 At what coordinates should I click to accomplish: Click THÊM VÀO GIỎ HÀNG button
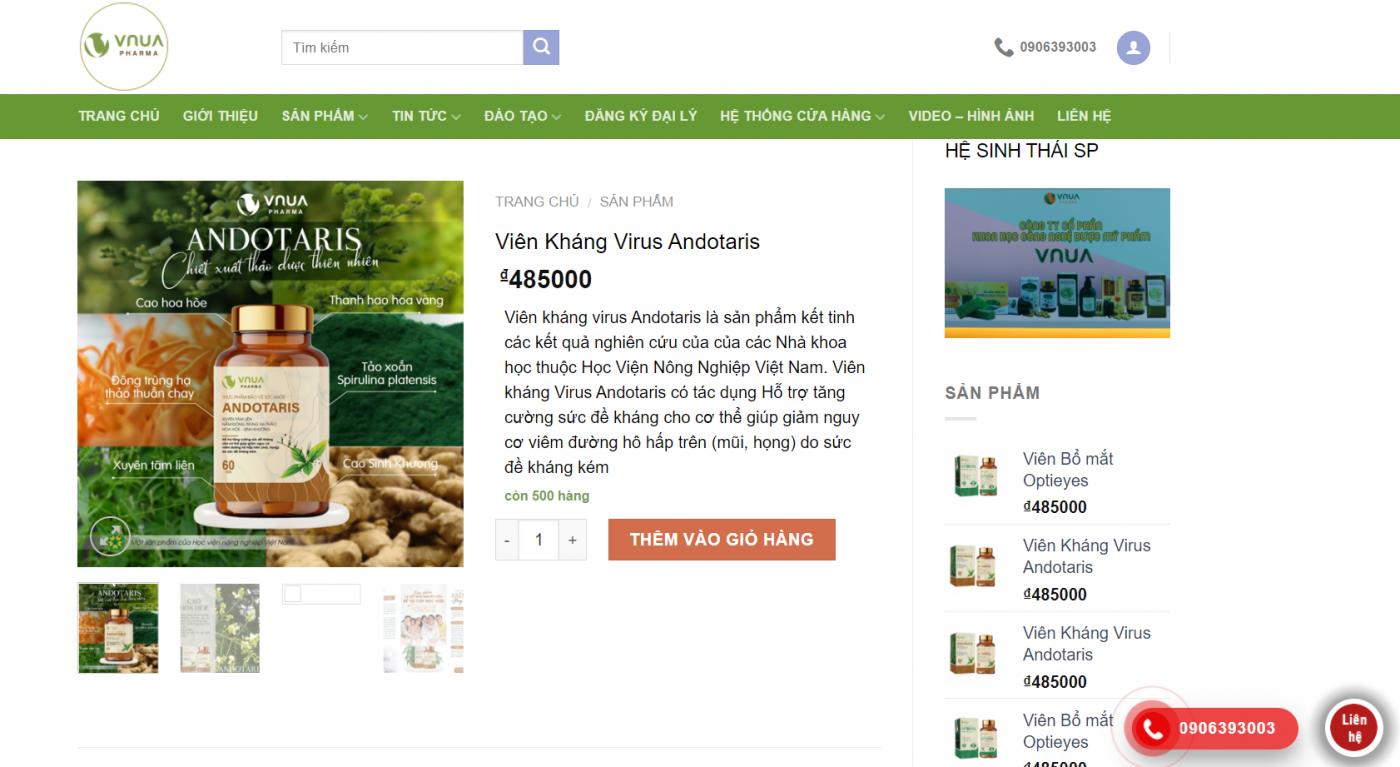(x=721, y=540)
